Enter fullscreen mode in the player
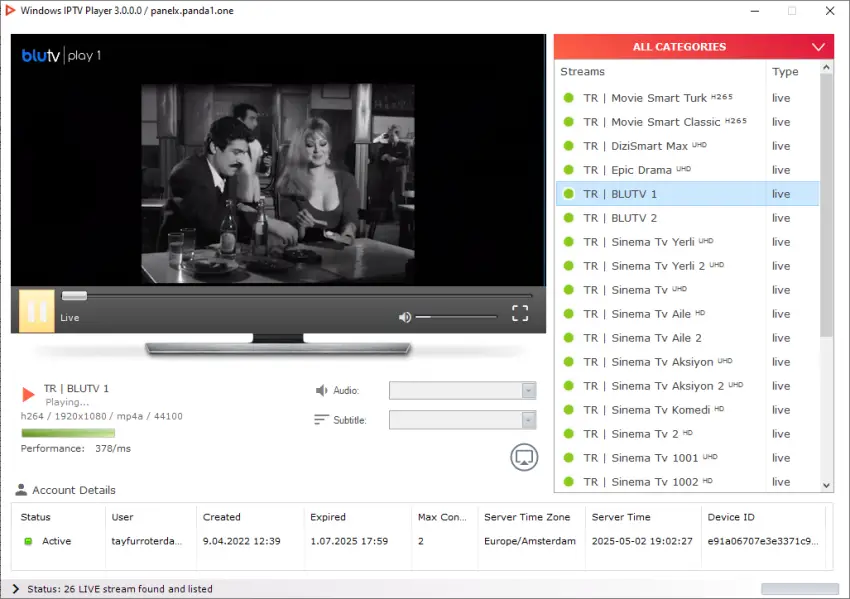 click(x=520, y=313)
